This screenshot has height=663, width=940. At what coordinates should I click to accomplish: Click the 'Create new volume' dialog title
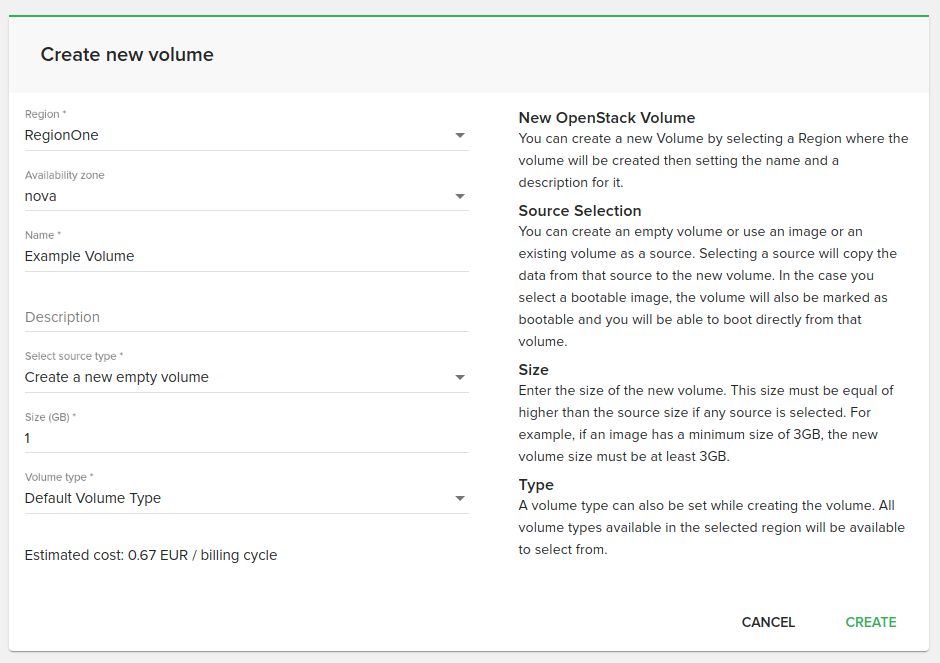[127, 55]
